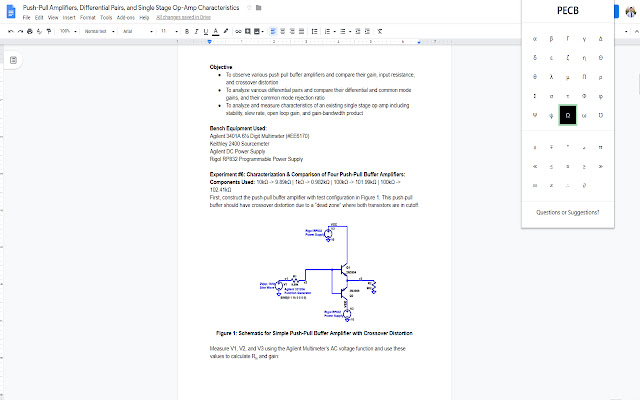Open the Google Docs home icon
Screen dimensions: 640x400
pyautogui.click(x=11, y=11)
